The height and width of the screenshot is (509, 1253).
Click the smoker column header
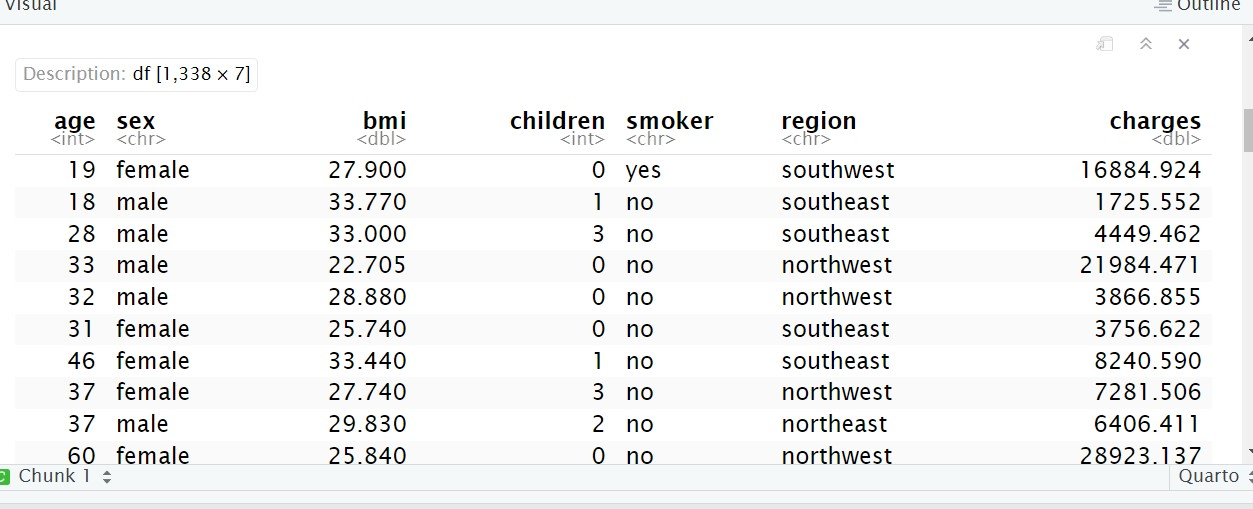coord(669,122)
